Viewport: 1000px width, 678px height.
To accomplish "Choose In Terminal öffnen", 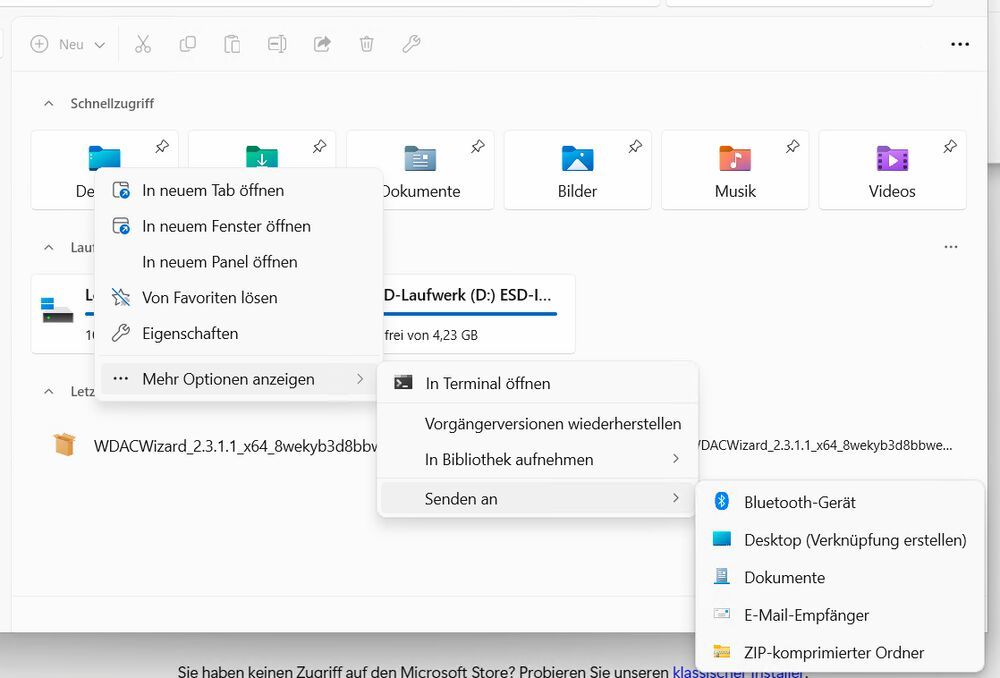I will pos(538,383).
